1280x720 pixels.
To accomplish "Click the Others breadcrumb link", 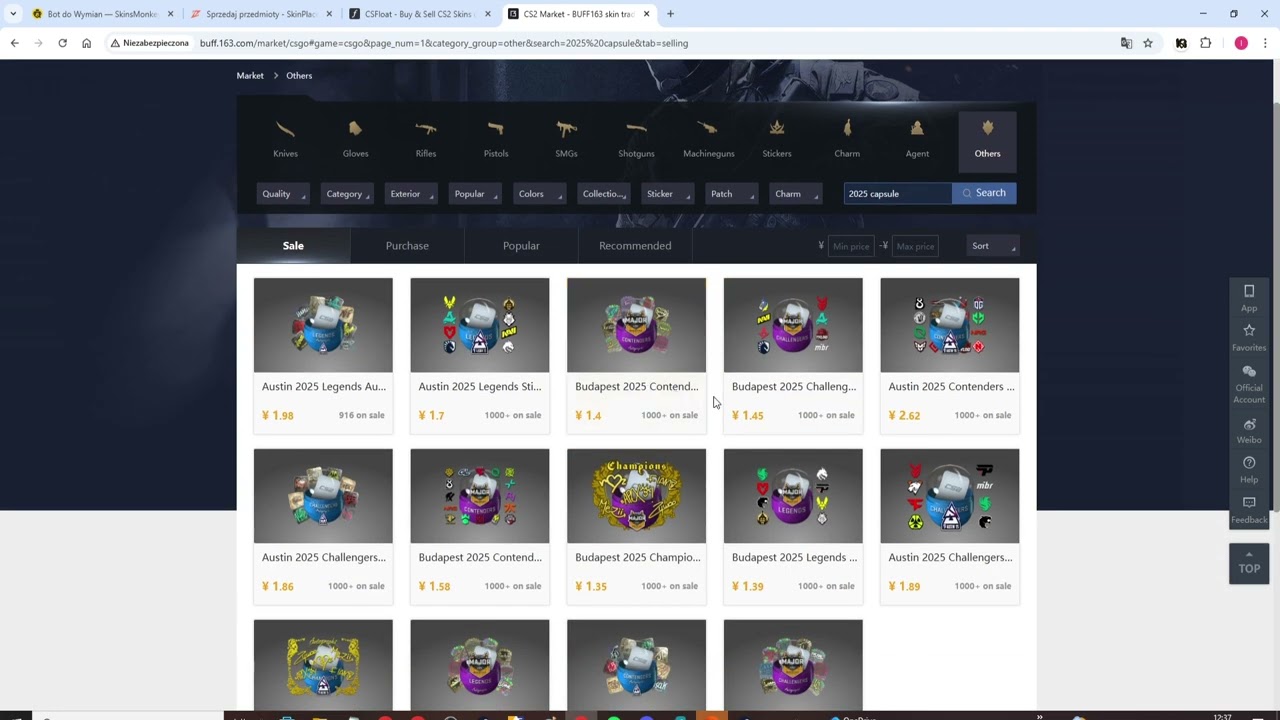I will pos(299,76).
